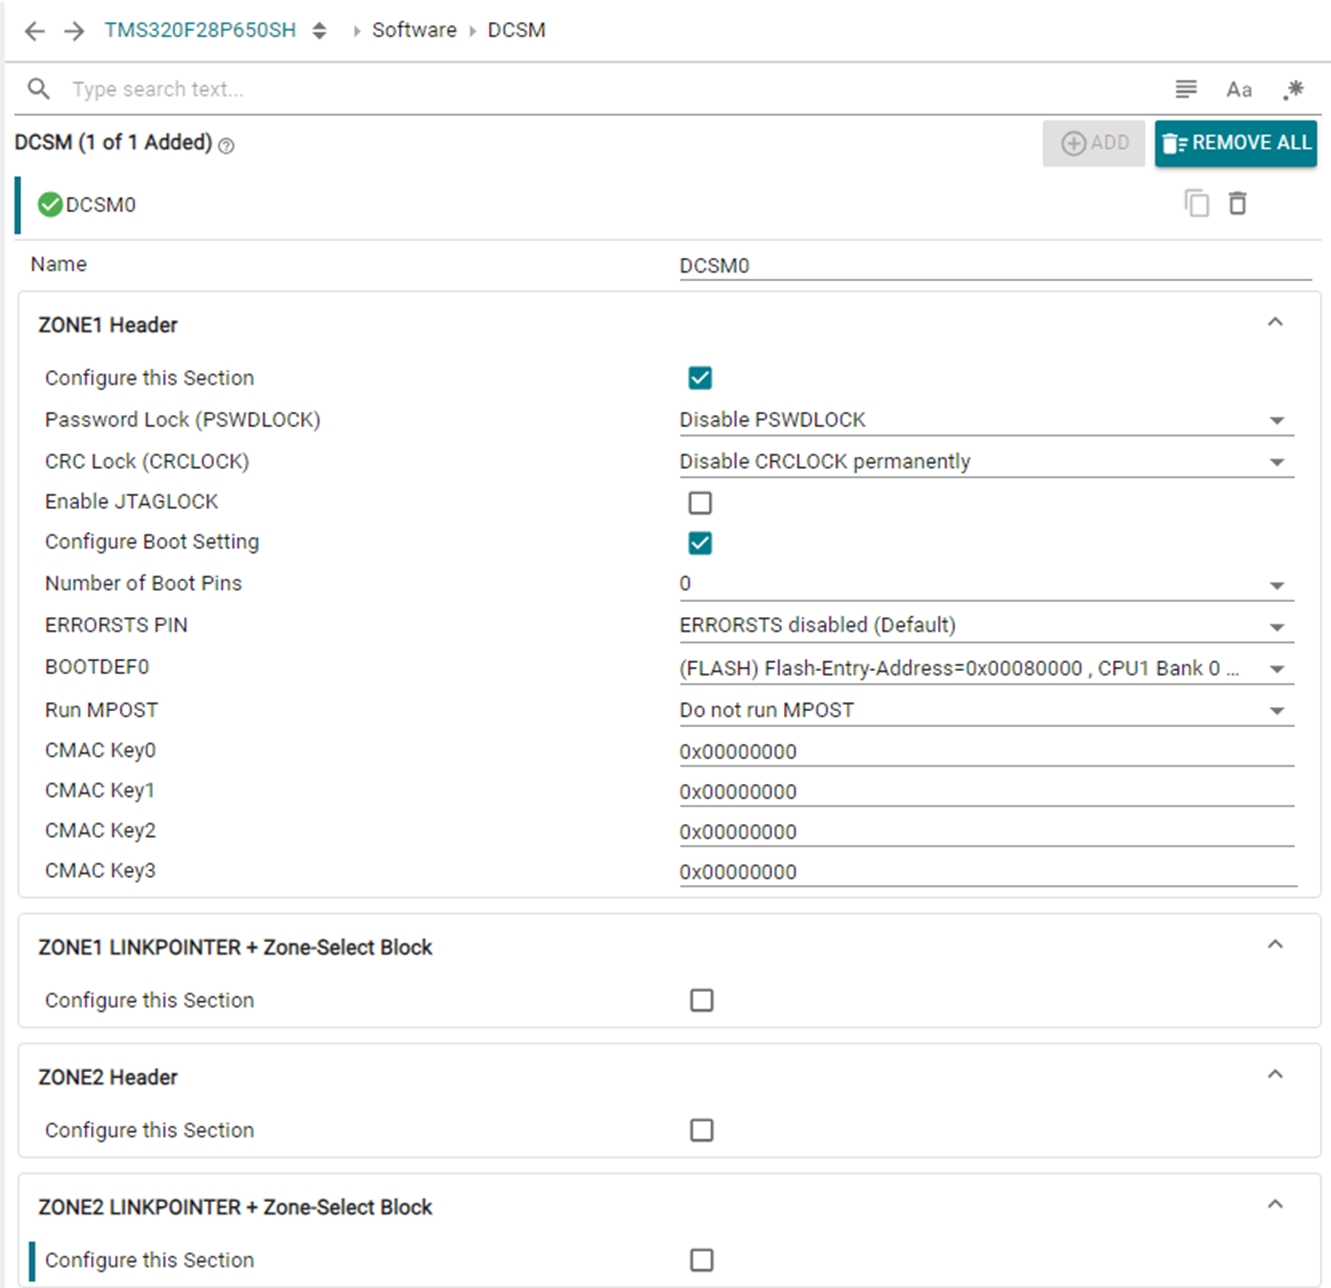The height and width of the screenshot is (1288, 1331).
Task: Click the TMS320F28P650SH device link
Action: click(200, 30)
